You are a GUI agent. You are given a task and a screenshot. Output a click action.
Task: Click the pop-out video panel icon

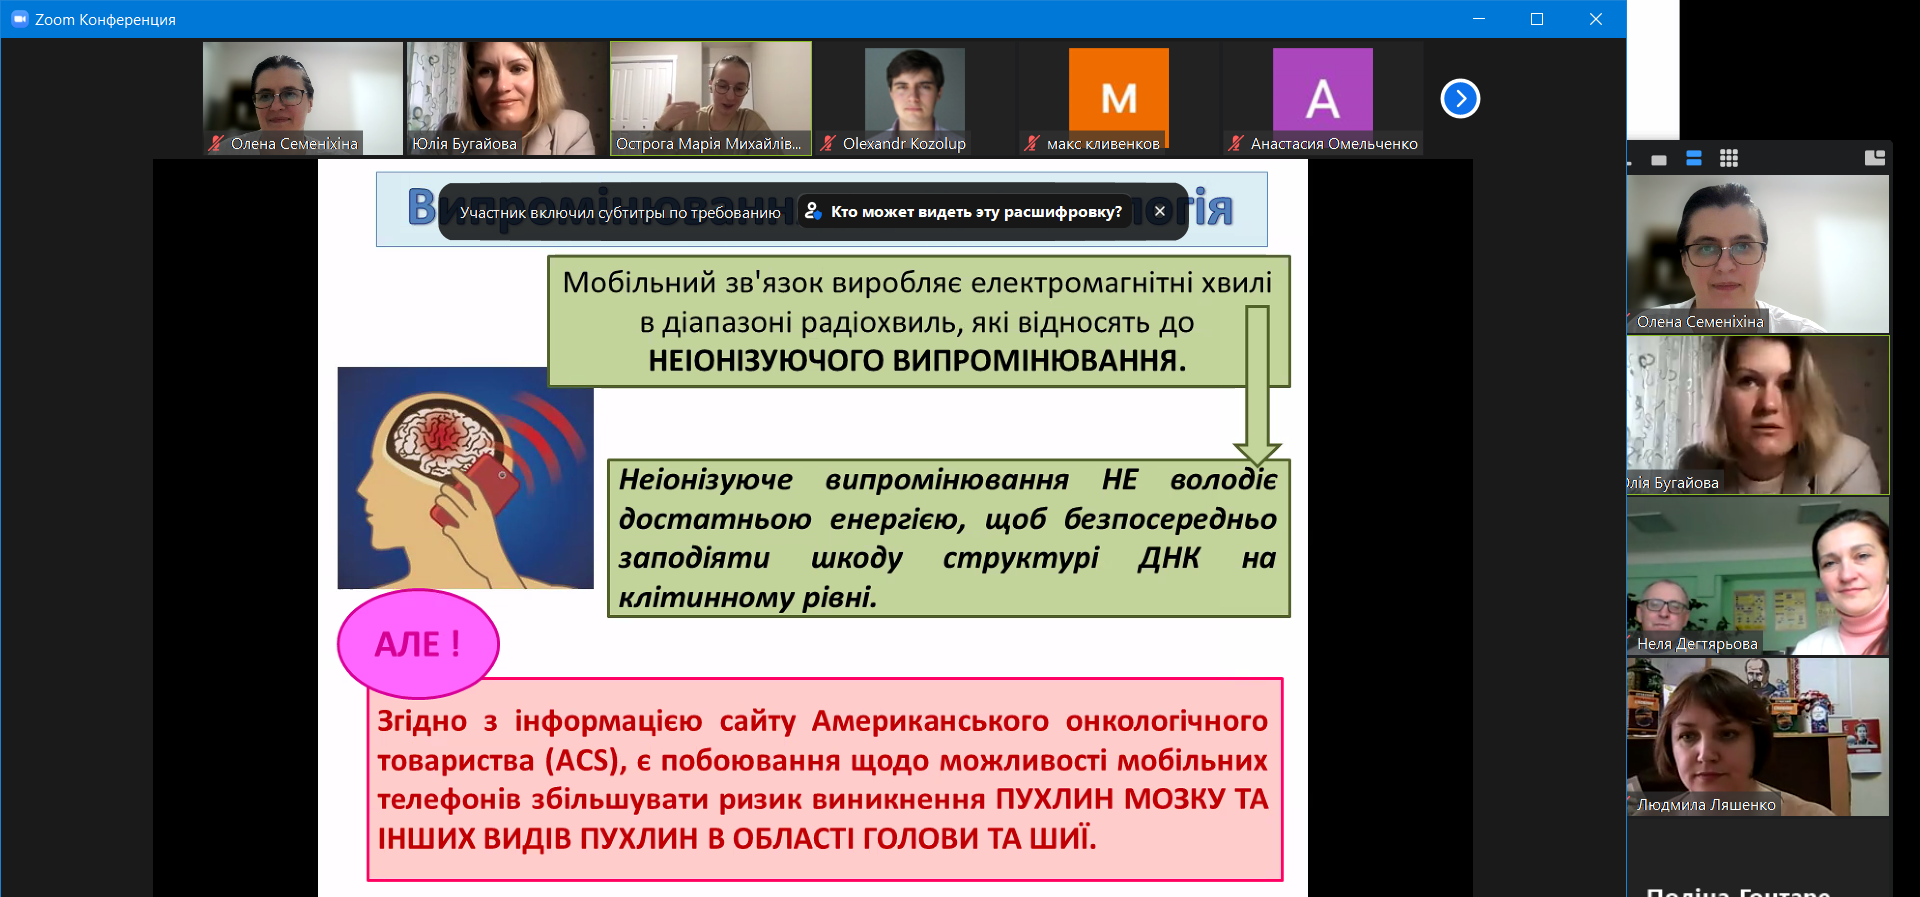(1874, 158)
